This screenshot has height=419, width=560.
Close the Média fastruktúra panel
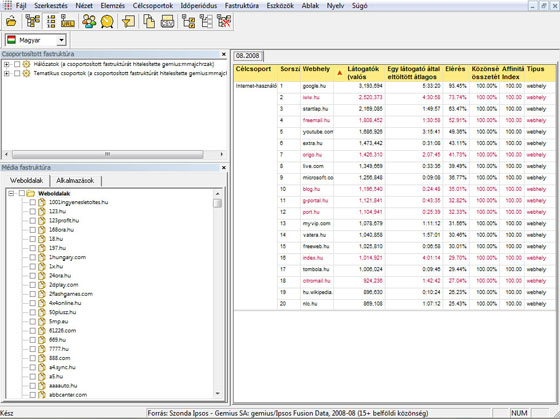(224, 168)
